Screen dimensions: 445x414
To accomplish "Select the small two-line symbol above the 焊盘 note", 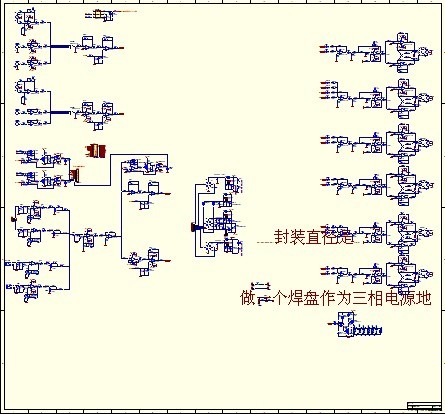I will coord(261,286).
